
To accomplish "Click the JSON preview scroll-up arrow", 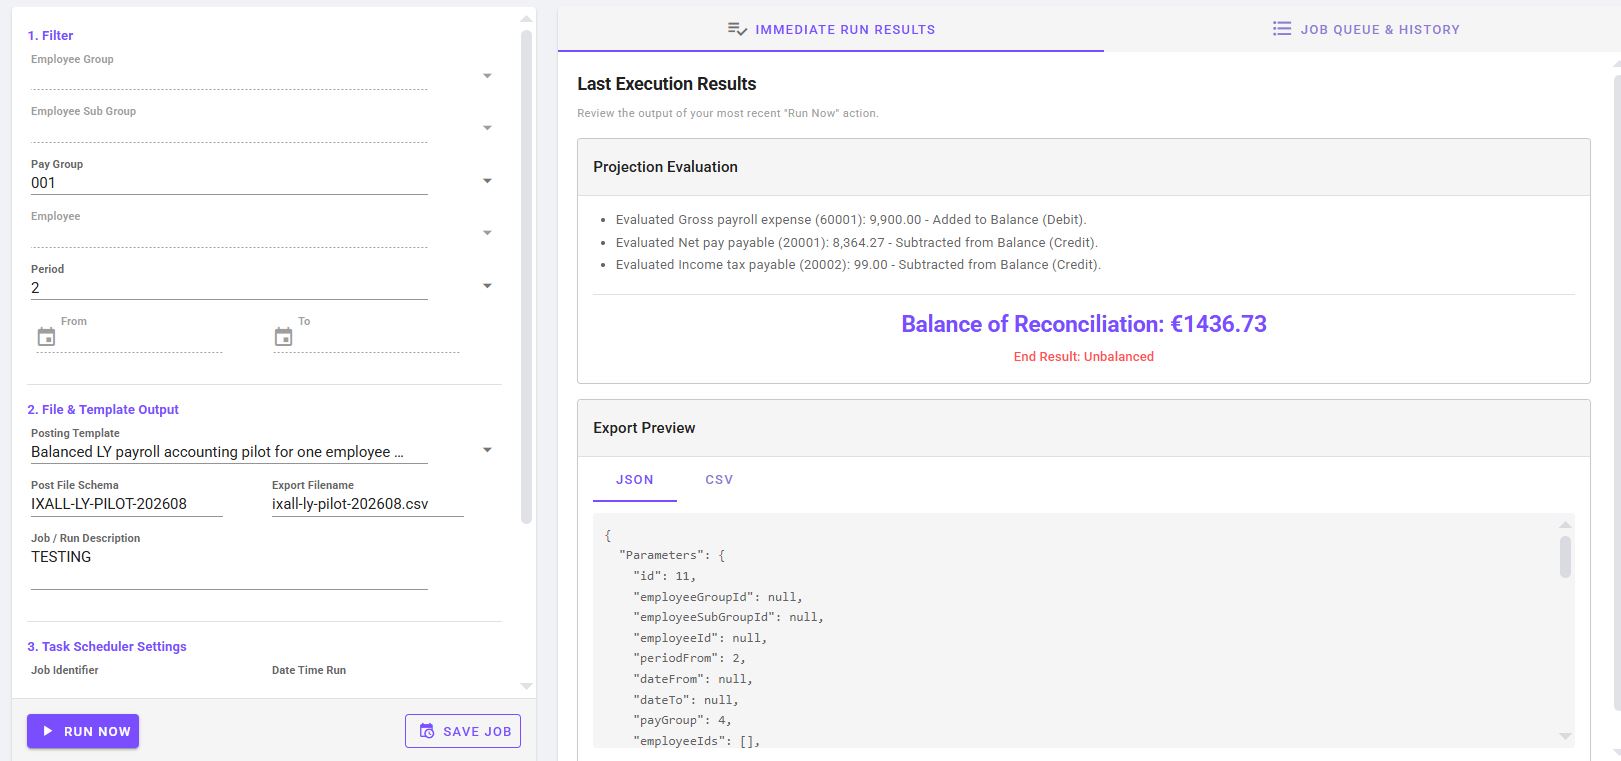I will click(x=1565, y=525).
